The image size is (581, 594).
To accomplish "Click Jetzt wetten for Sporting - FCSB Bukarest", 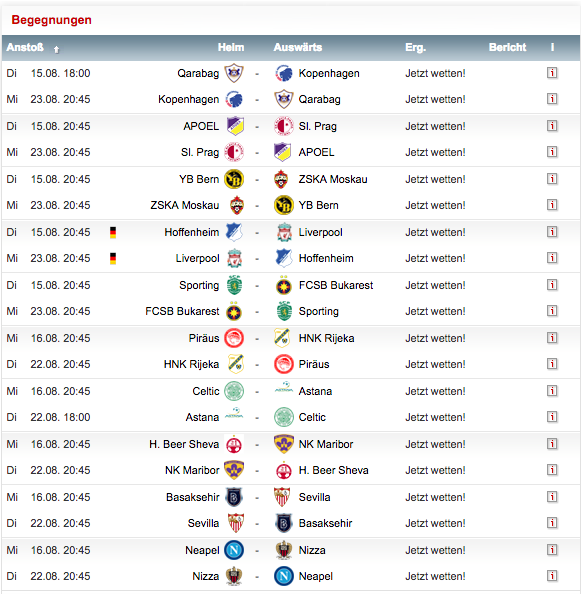I will pos(435,285).
